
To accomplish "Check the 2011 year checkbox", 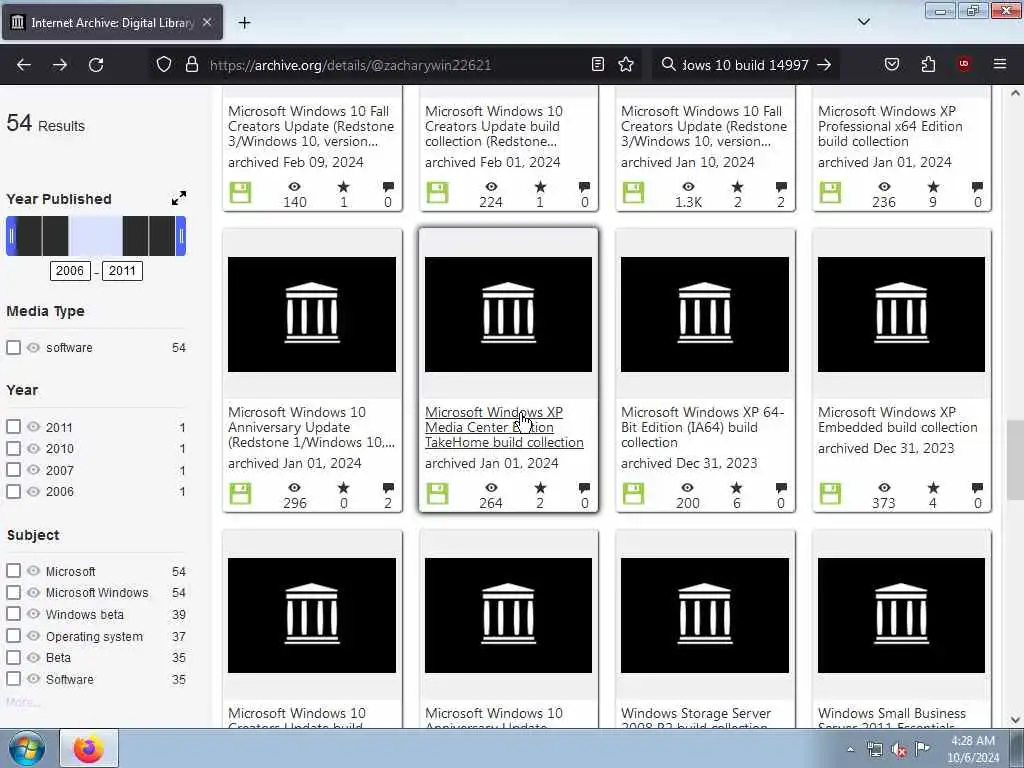I will 13,426.
